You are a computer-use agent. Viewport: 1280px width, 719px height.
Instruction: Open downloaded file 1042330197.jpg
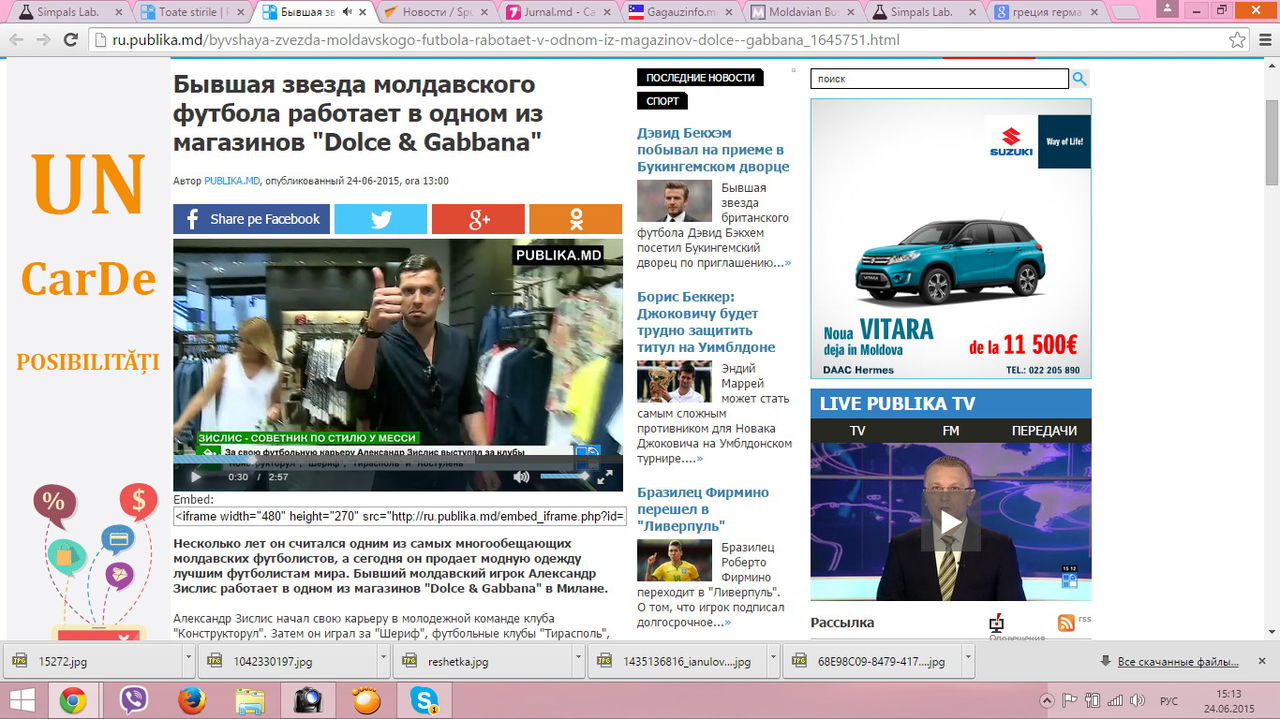click(285, 661)
